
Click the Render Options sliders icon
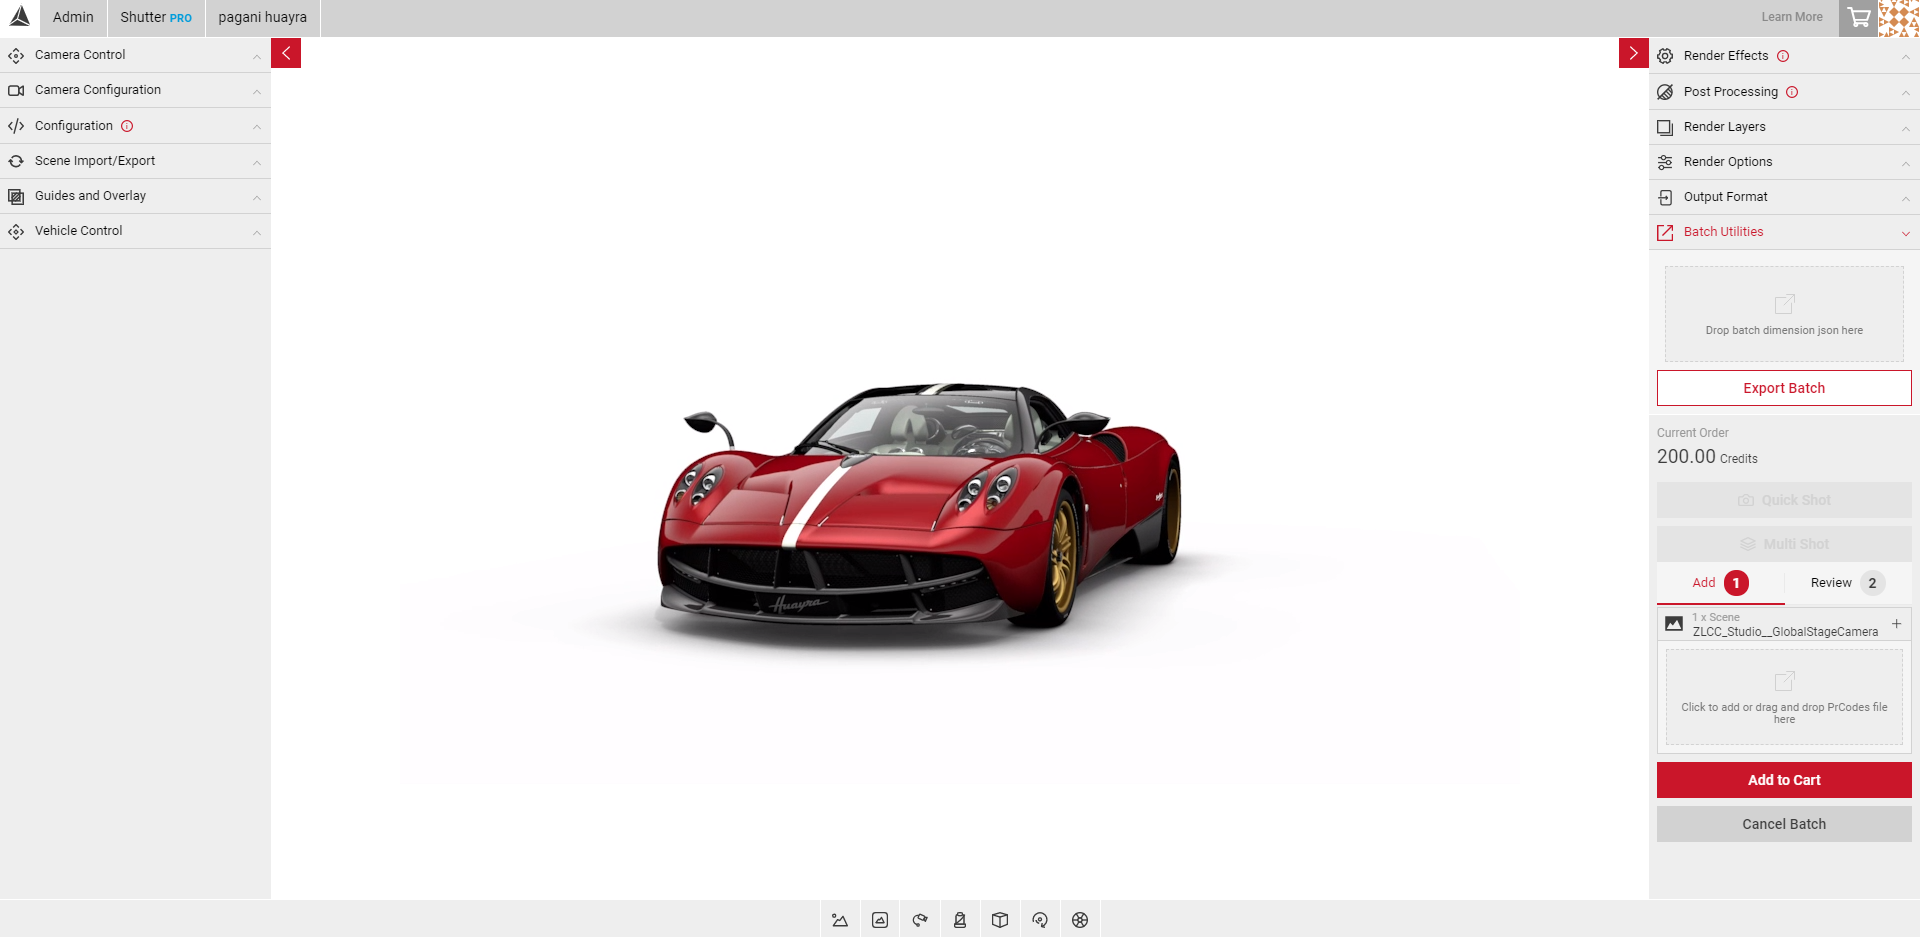(1665, 162)
